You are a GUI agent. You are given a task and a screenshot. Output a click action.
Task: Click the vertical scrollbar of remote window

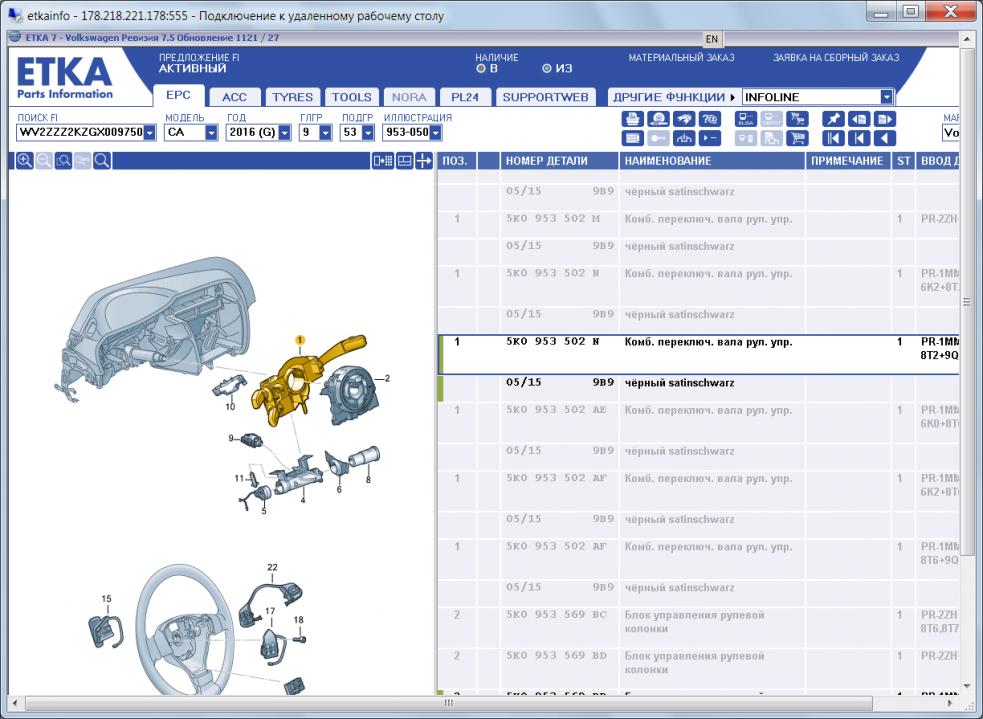(966, 301)
